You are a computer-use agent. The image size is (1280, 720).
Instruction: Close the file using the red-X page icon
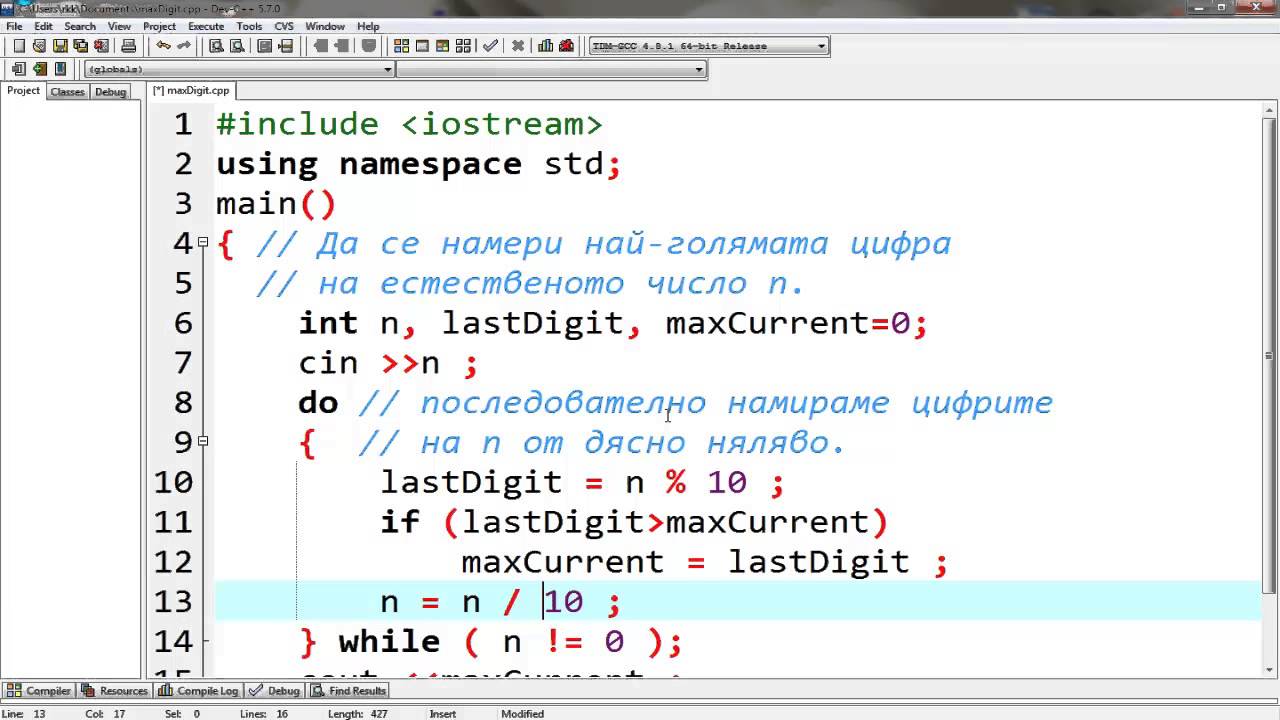point(101,46)
